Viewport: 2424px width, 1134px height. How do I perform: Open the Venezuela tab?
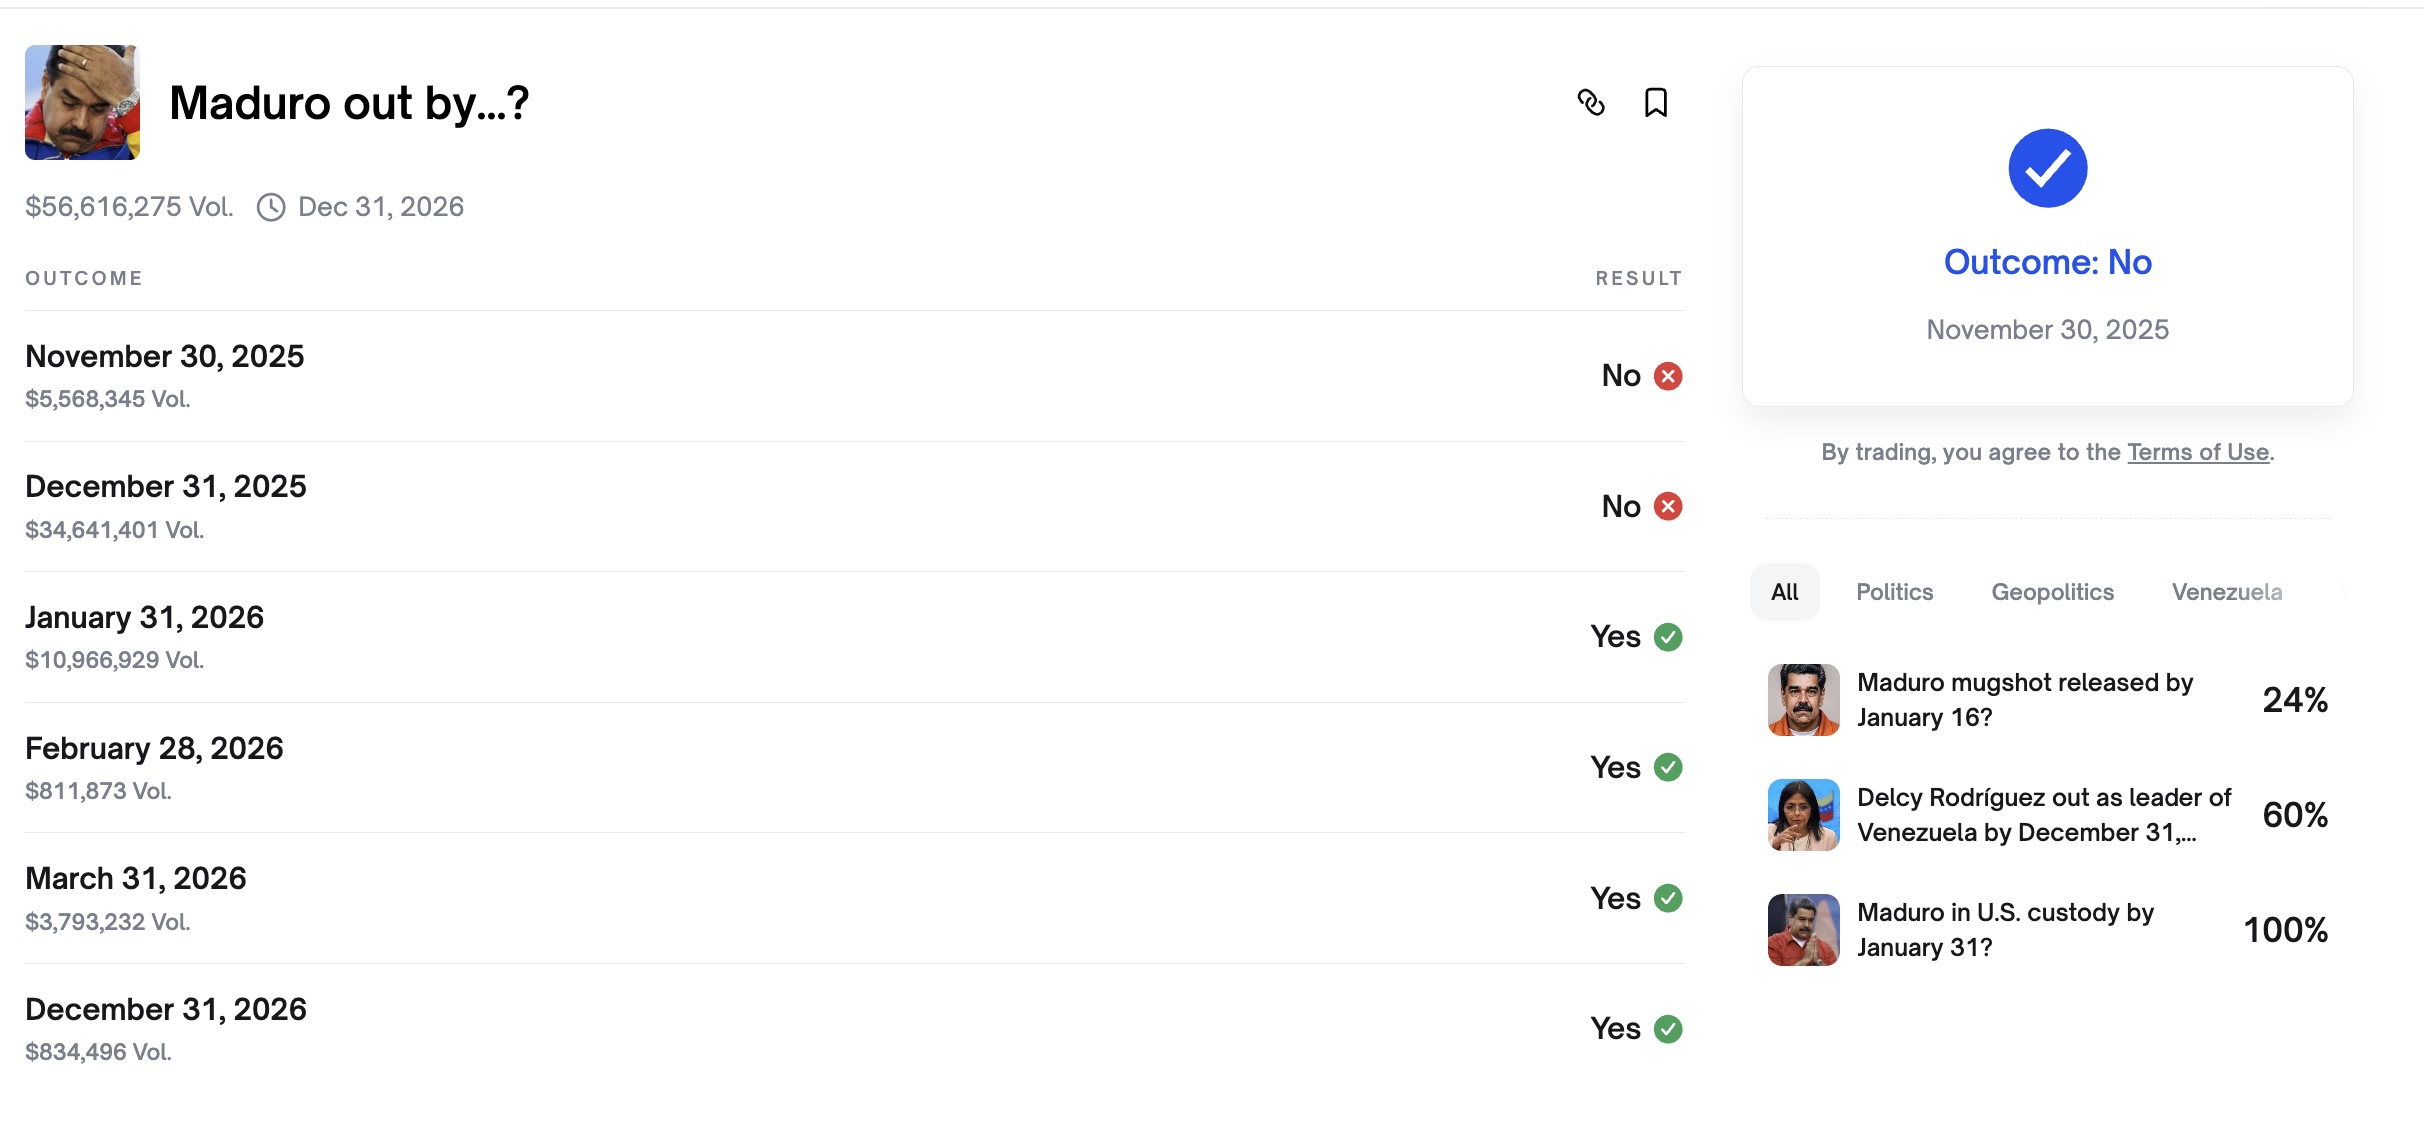click(2226, 592)
